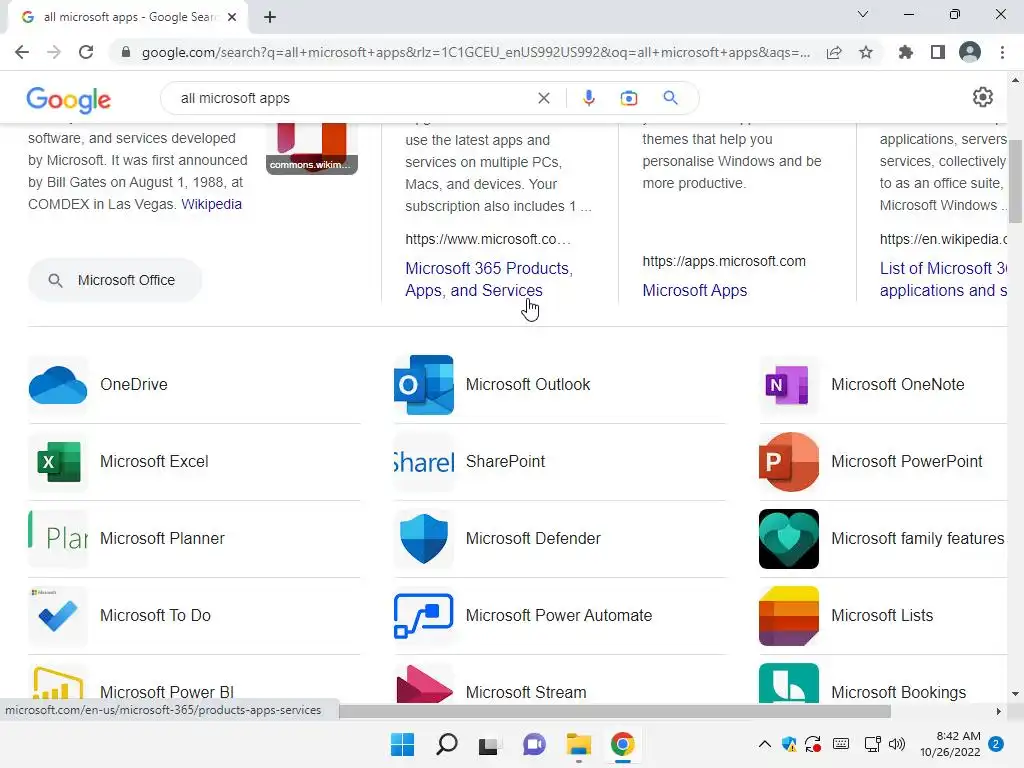Click the https://apps.microsoft.com URL text
This screenshot has height=768, width=1024.
[724, 261]
